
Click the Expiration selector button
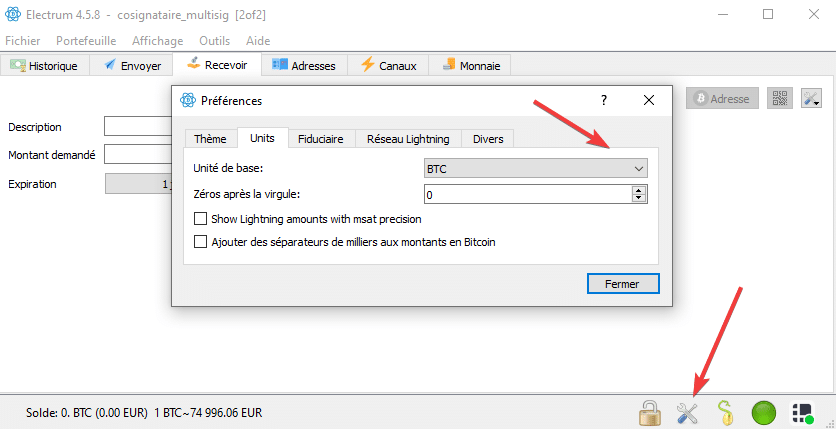point(138,184)
